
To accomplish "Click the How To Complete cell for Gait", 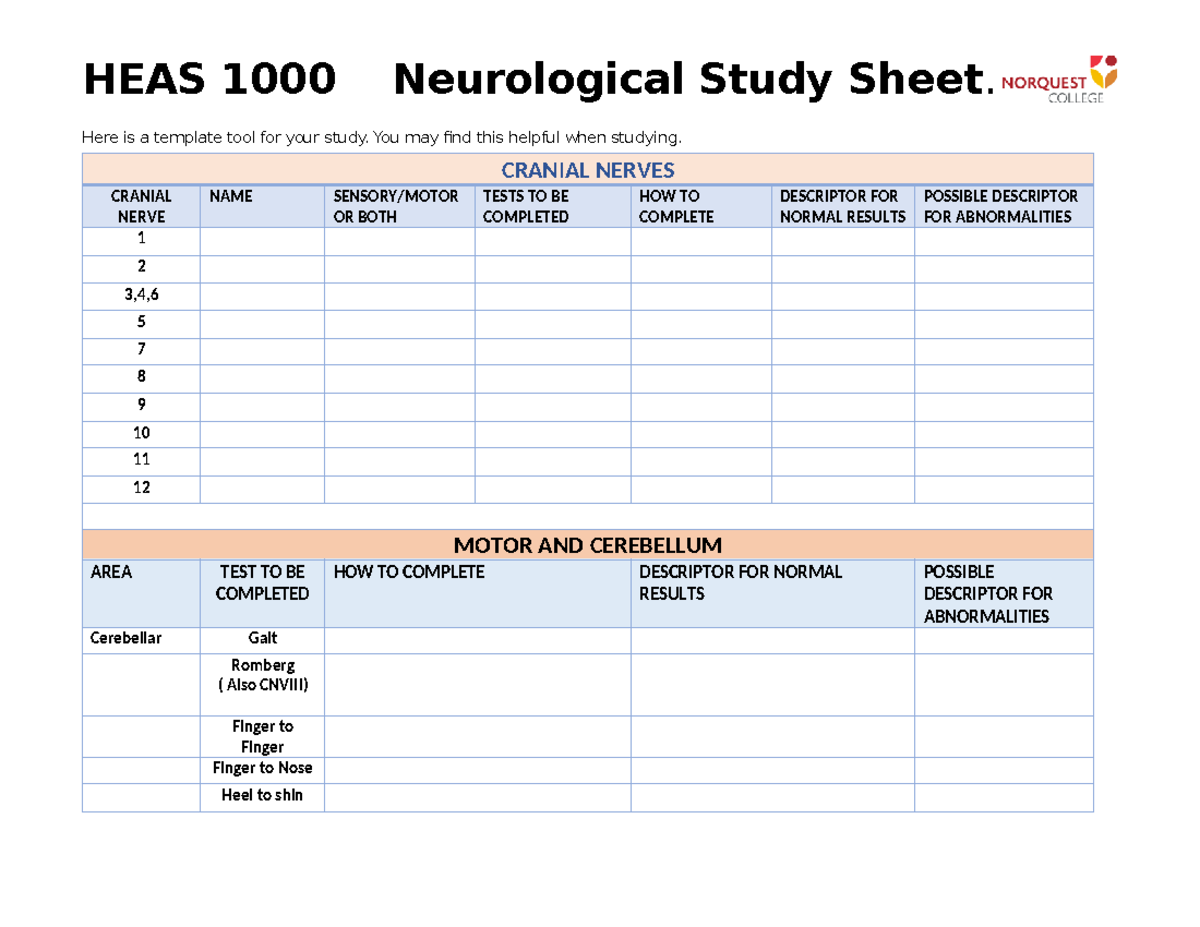I will point(478,641).
